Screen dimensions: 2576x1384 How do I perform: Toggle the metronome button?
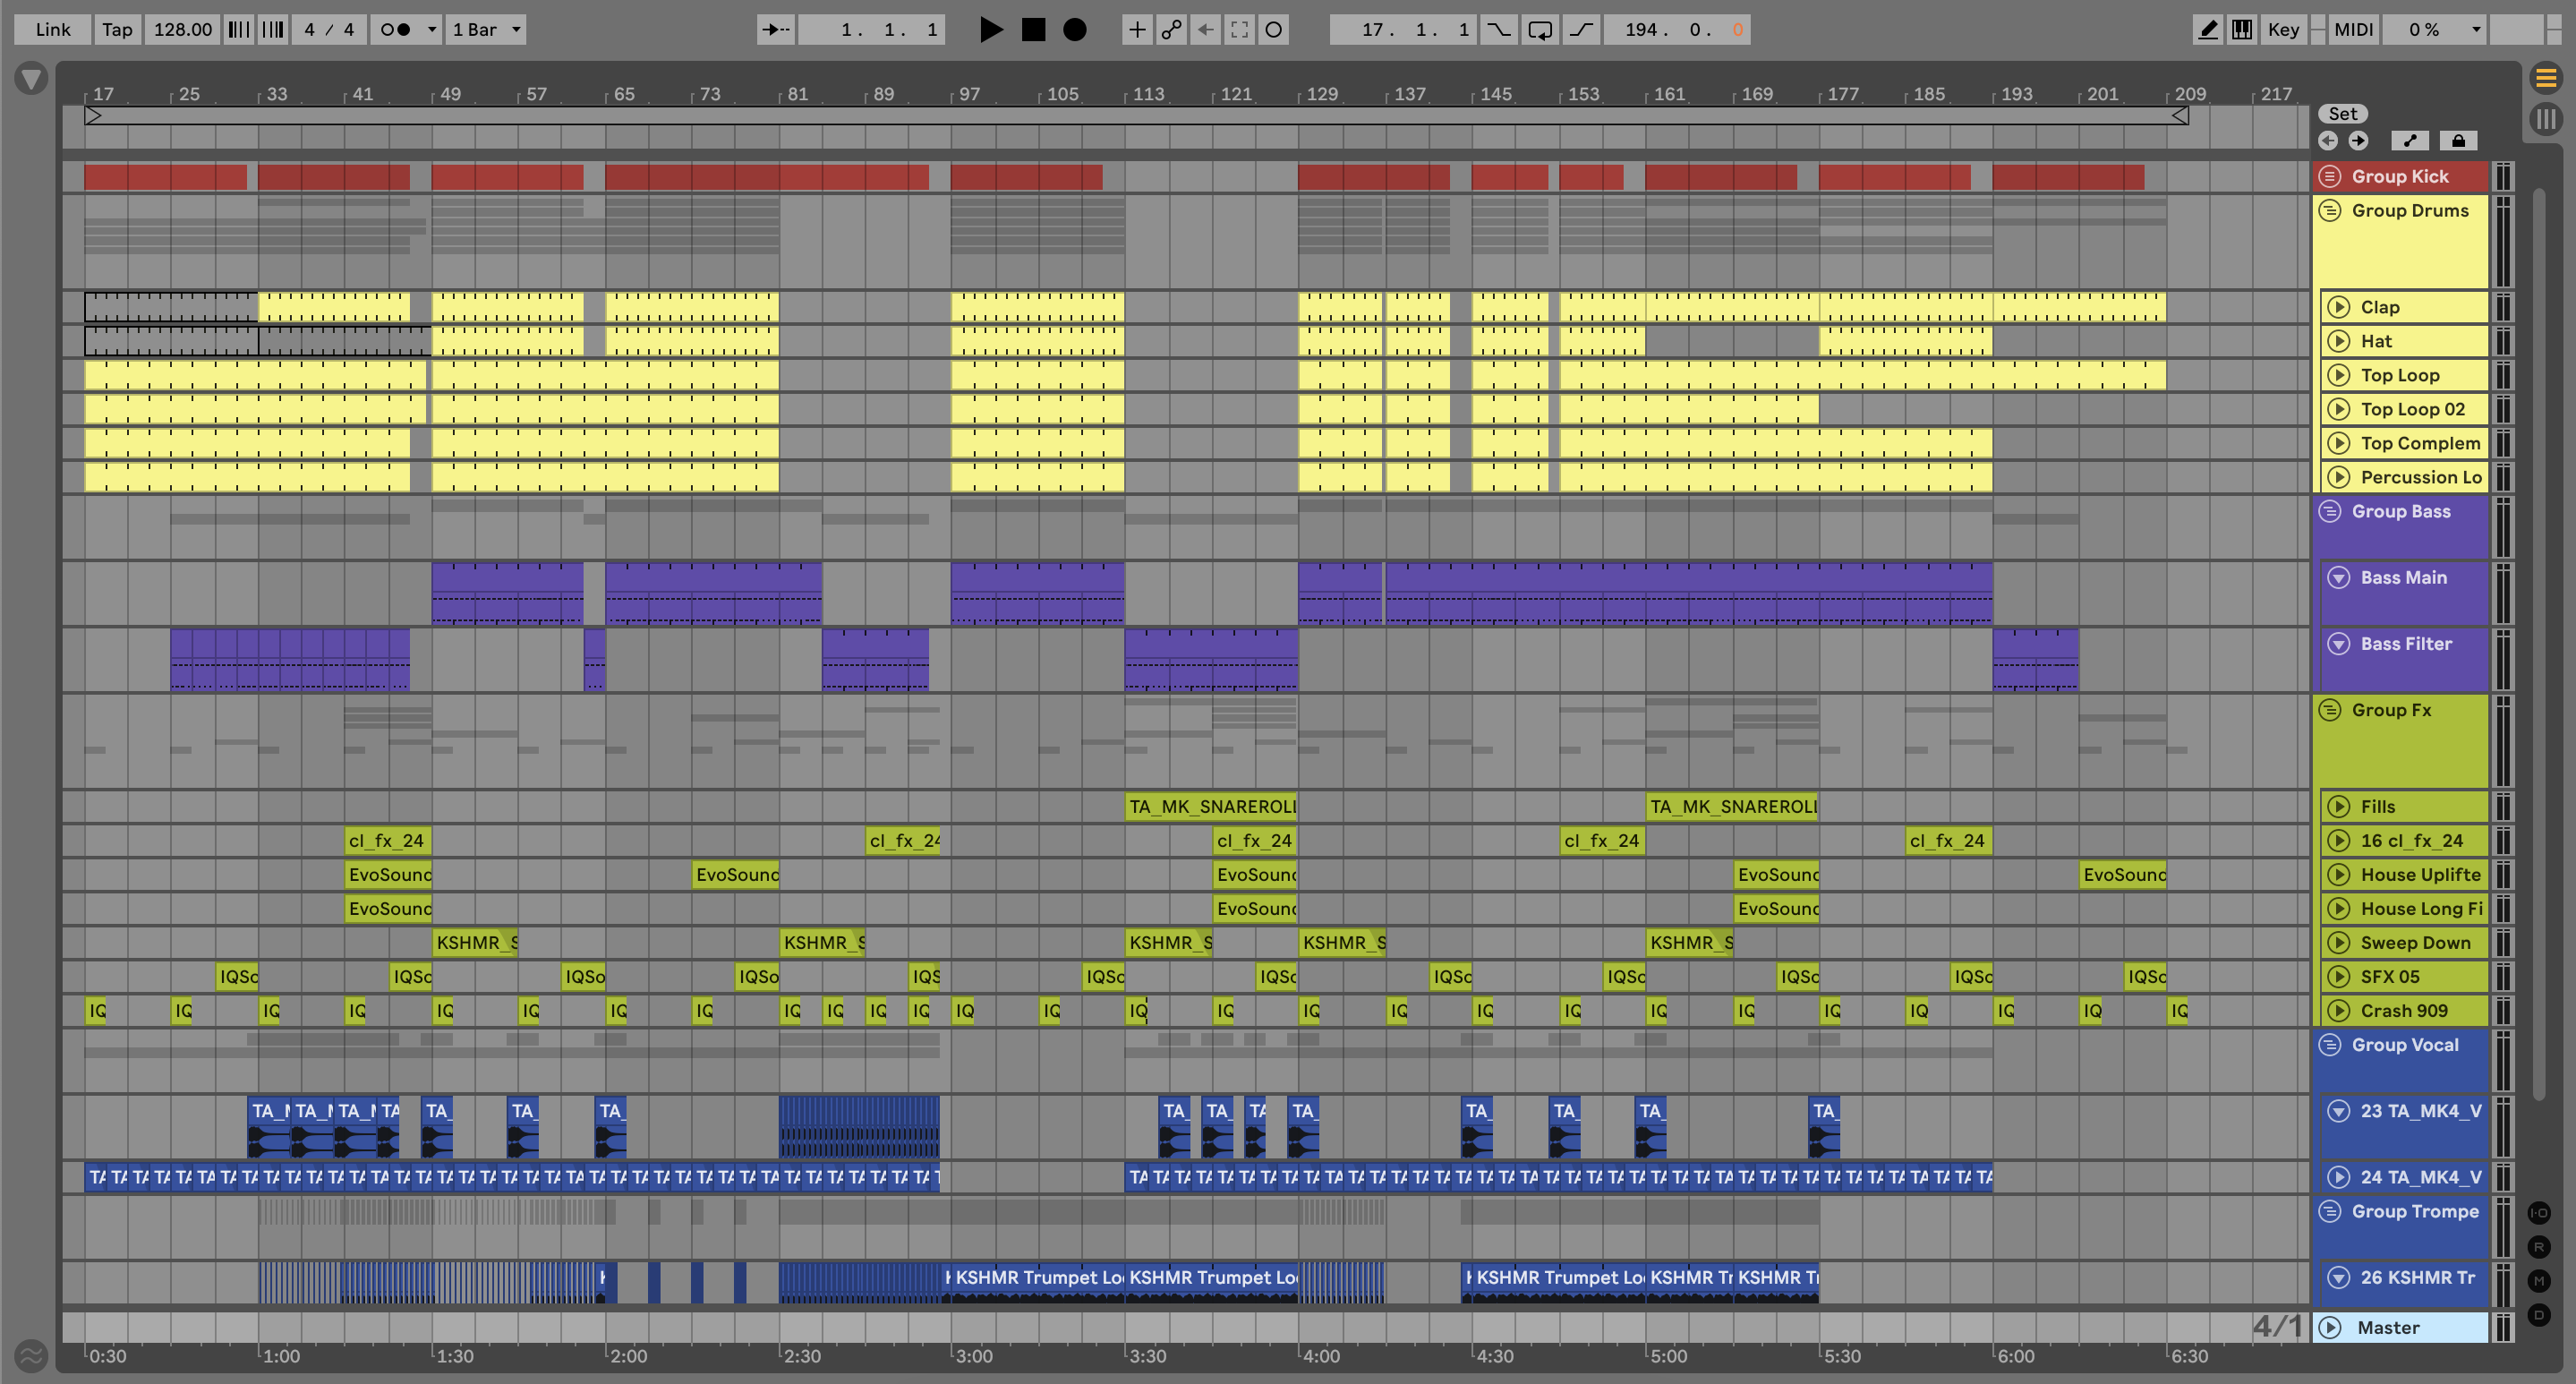[396, 29]
